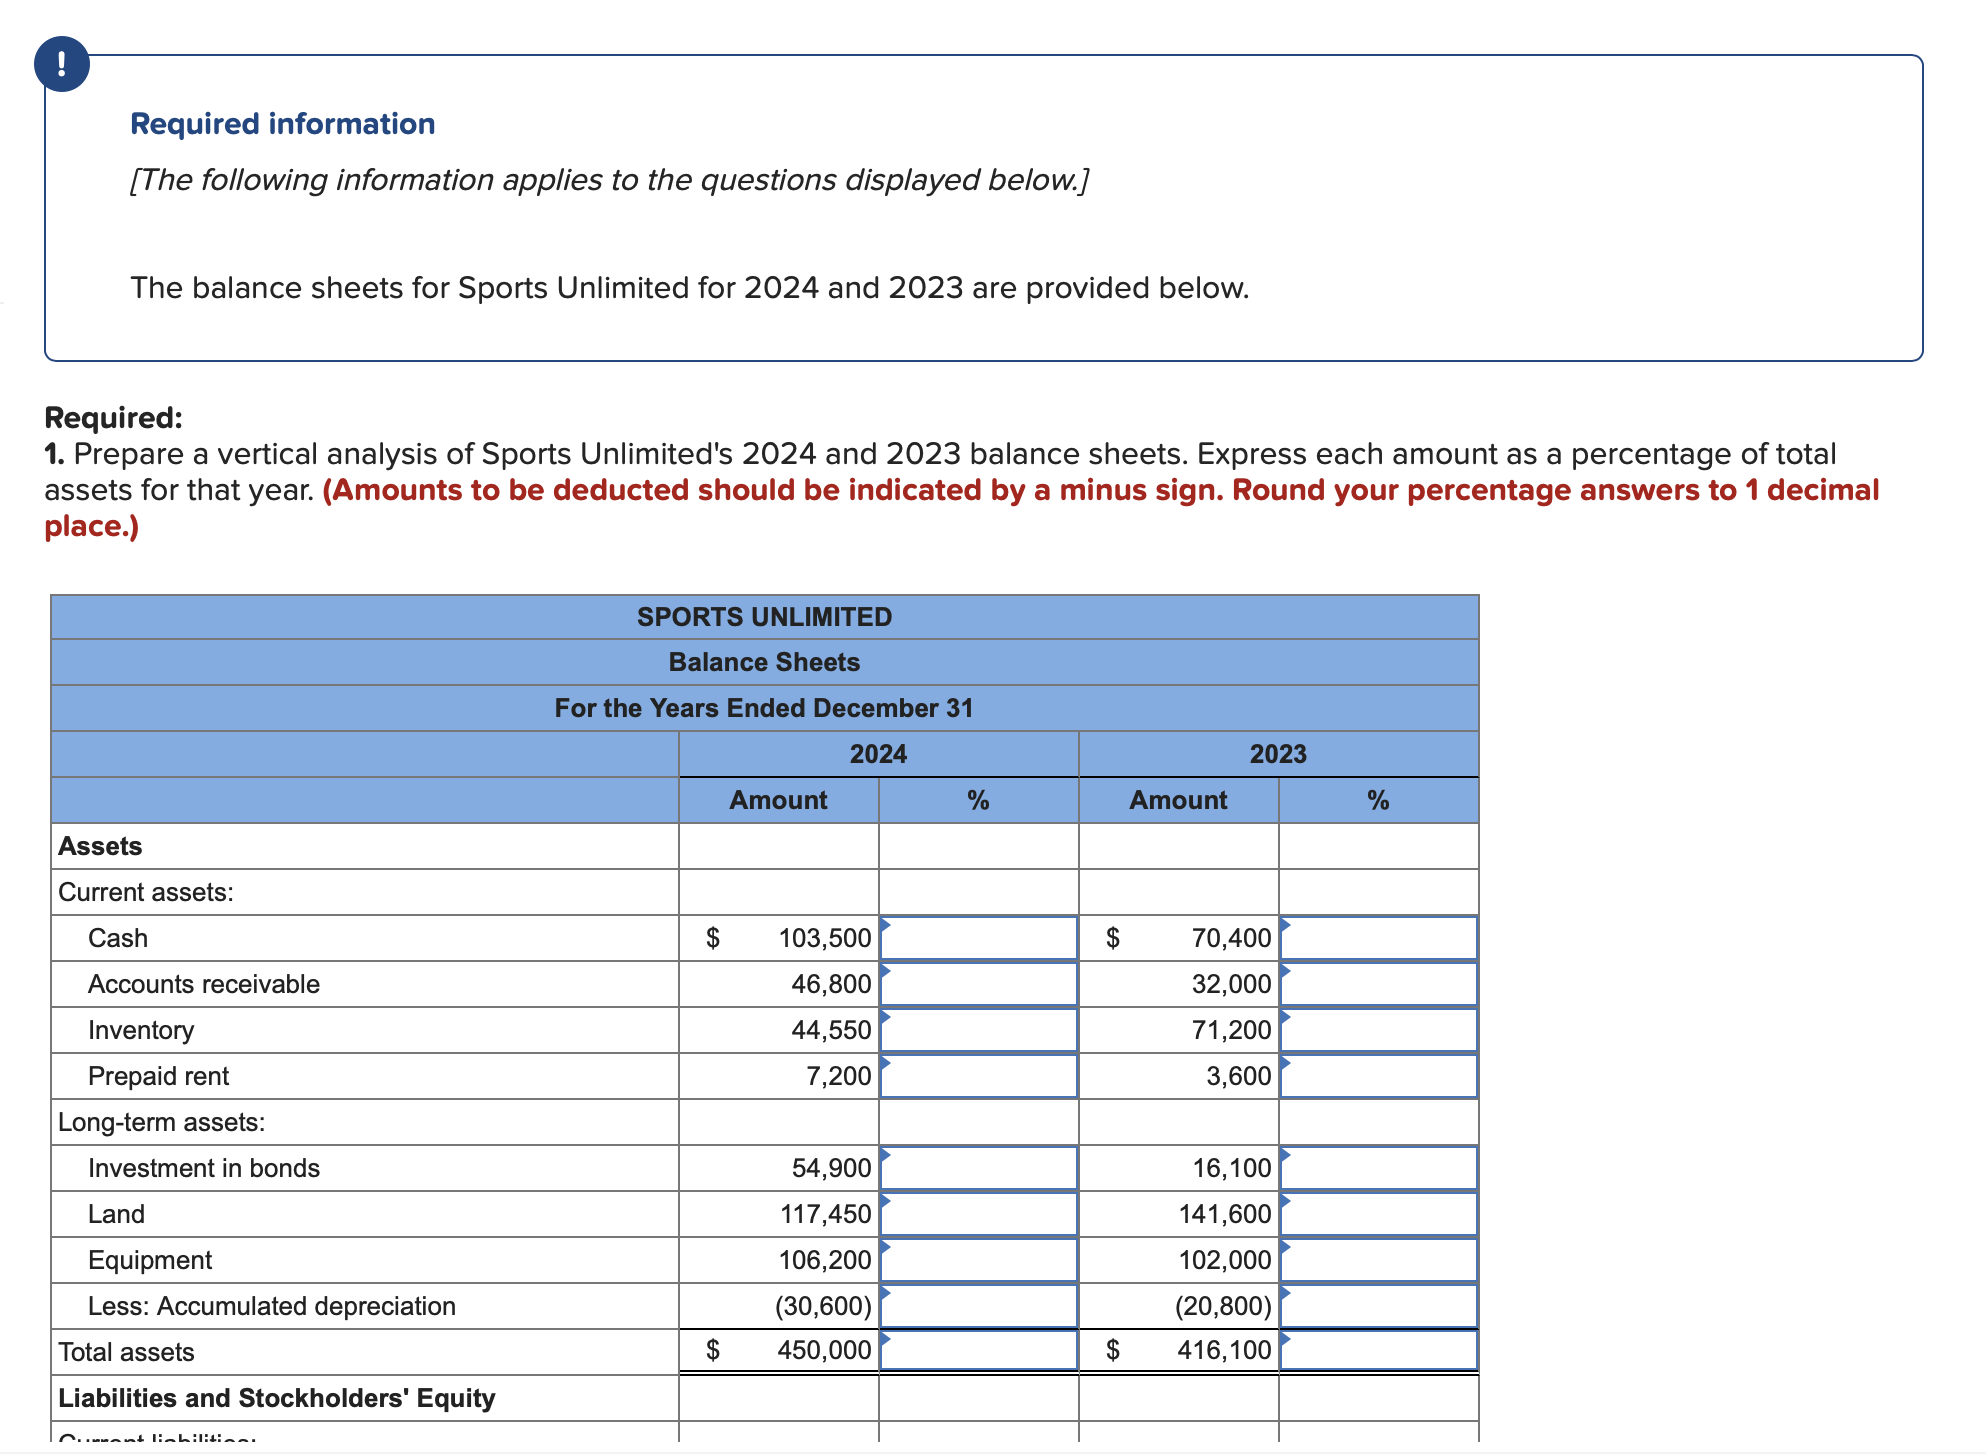Click 2024 Equipment percentage field

tap(978, 1260)
